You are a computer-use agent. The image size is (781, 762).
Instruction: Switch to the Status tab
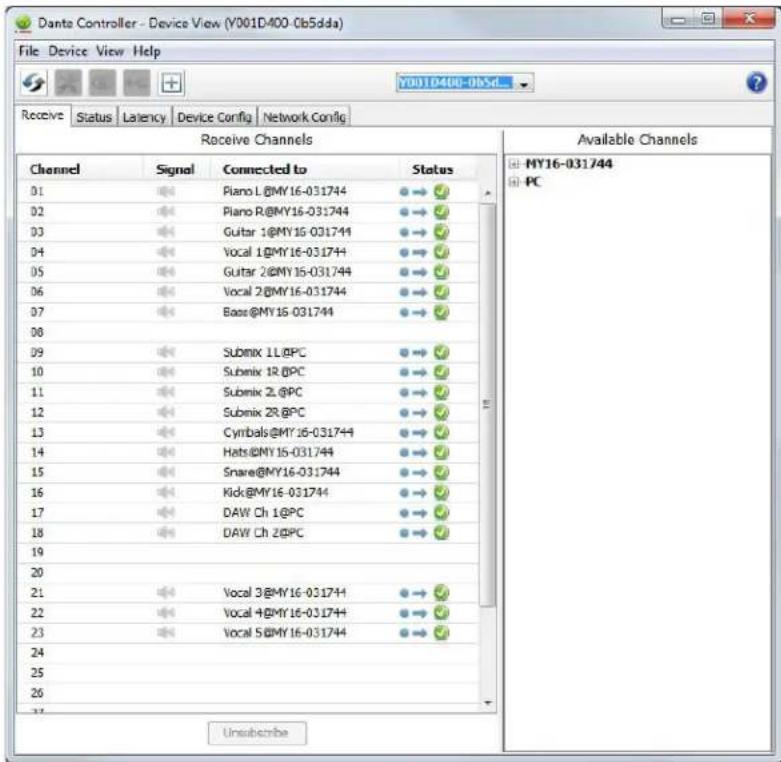(94, 117)
